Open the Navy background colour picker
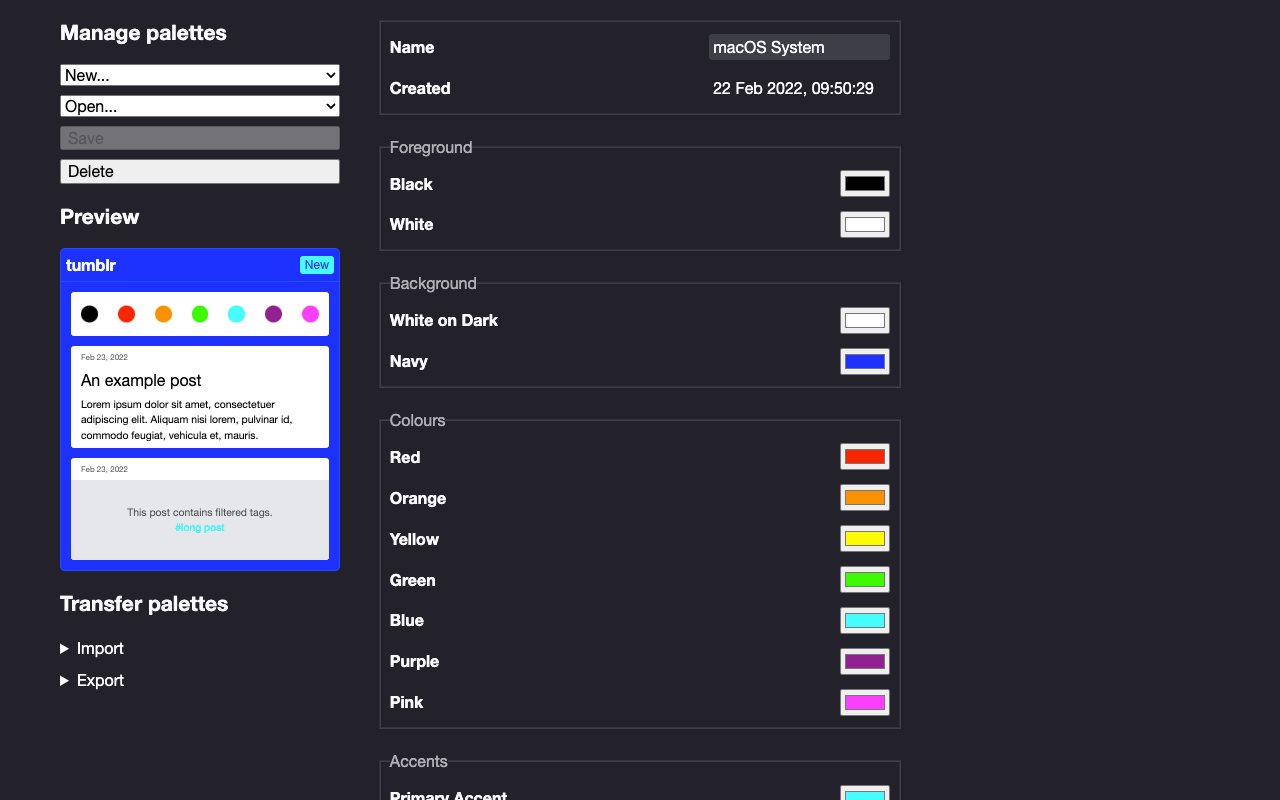Image resolution: width=1280 pixels, height=800 pixels. 865,361
